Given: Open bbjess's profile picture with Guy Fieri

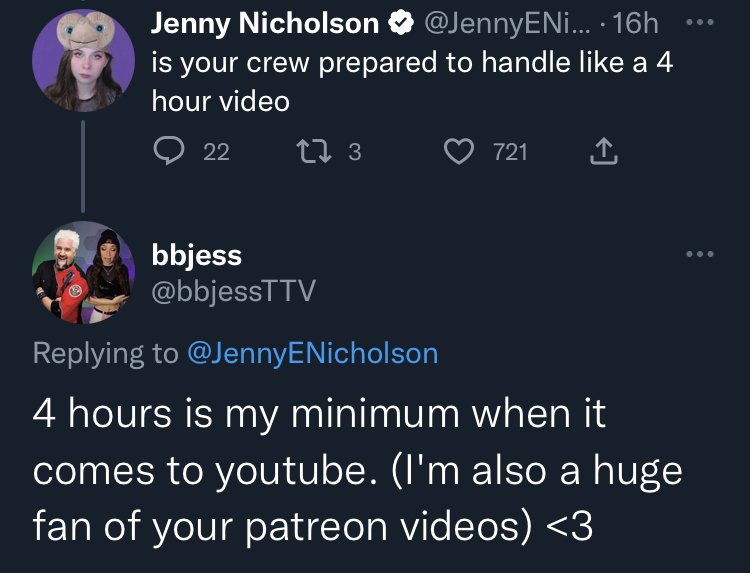Looking at the screenshot, I should click(83, 272).
